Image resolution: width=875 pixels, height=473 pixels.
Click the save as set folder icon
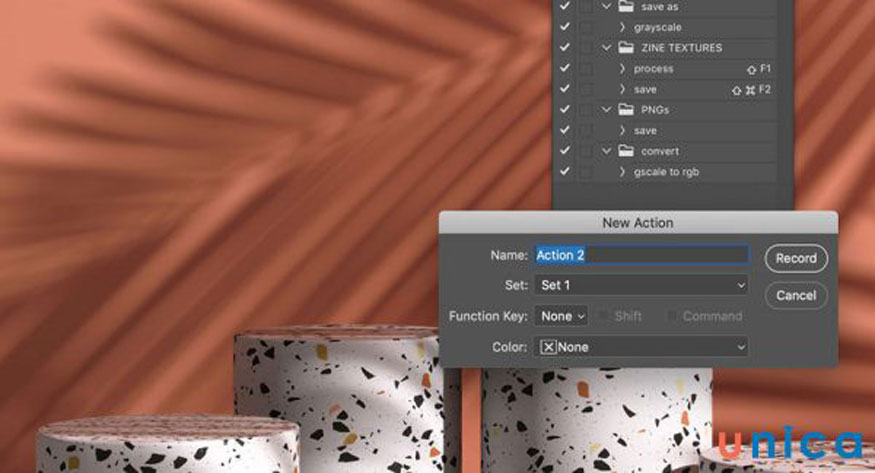(x=626, y=6)
